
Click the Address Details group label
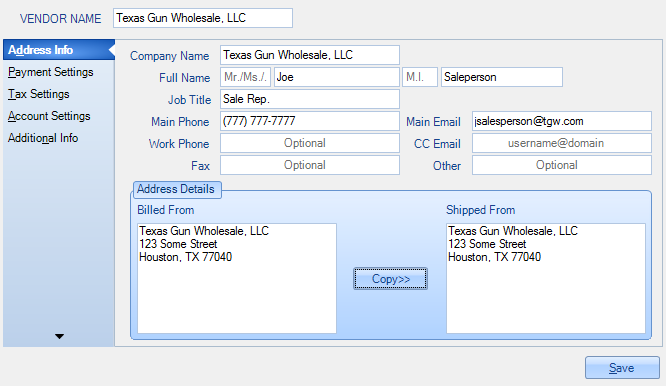click(176, 189)
